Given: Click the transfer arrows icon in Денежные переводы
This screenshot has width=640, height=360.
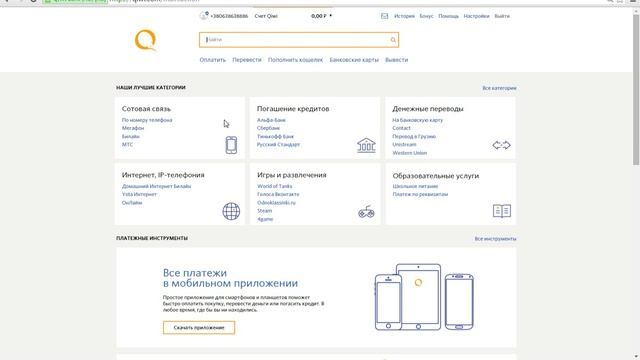Looking at the screenshot, I should 501,145.
